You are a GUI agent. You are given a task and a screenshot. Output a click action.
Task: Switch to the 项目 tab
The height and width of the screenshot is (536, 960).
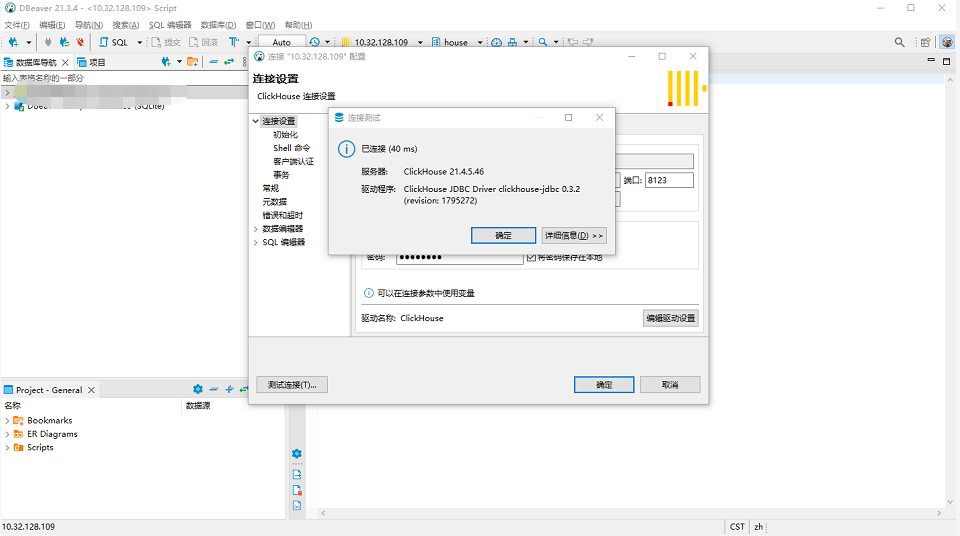tap(91, 62)
